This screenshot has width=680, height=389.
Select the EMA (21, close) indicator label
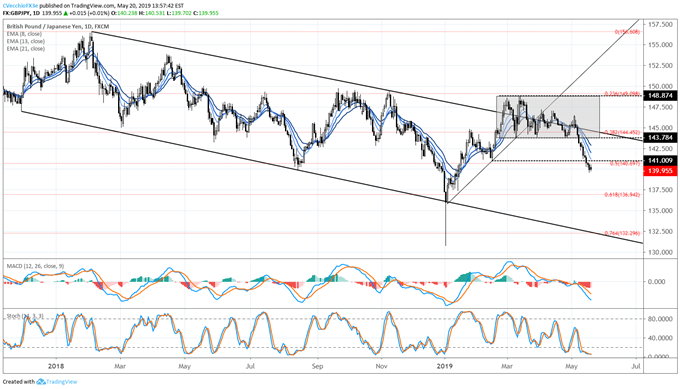coord(26,49)
